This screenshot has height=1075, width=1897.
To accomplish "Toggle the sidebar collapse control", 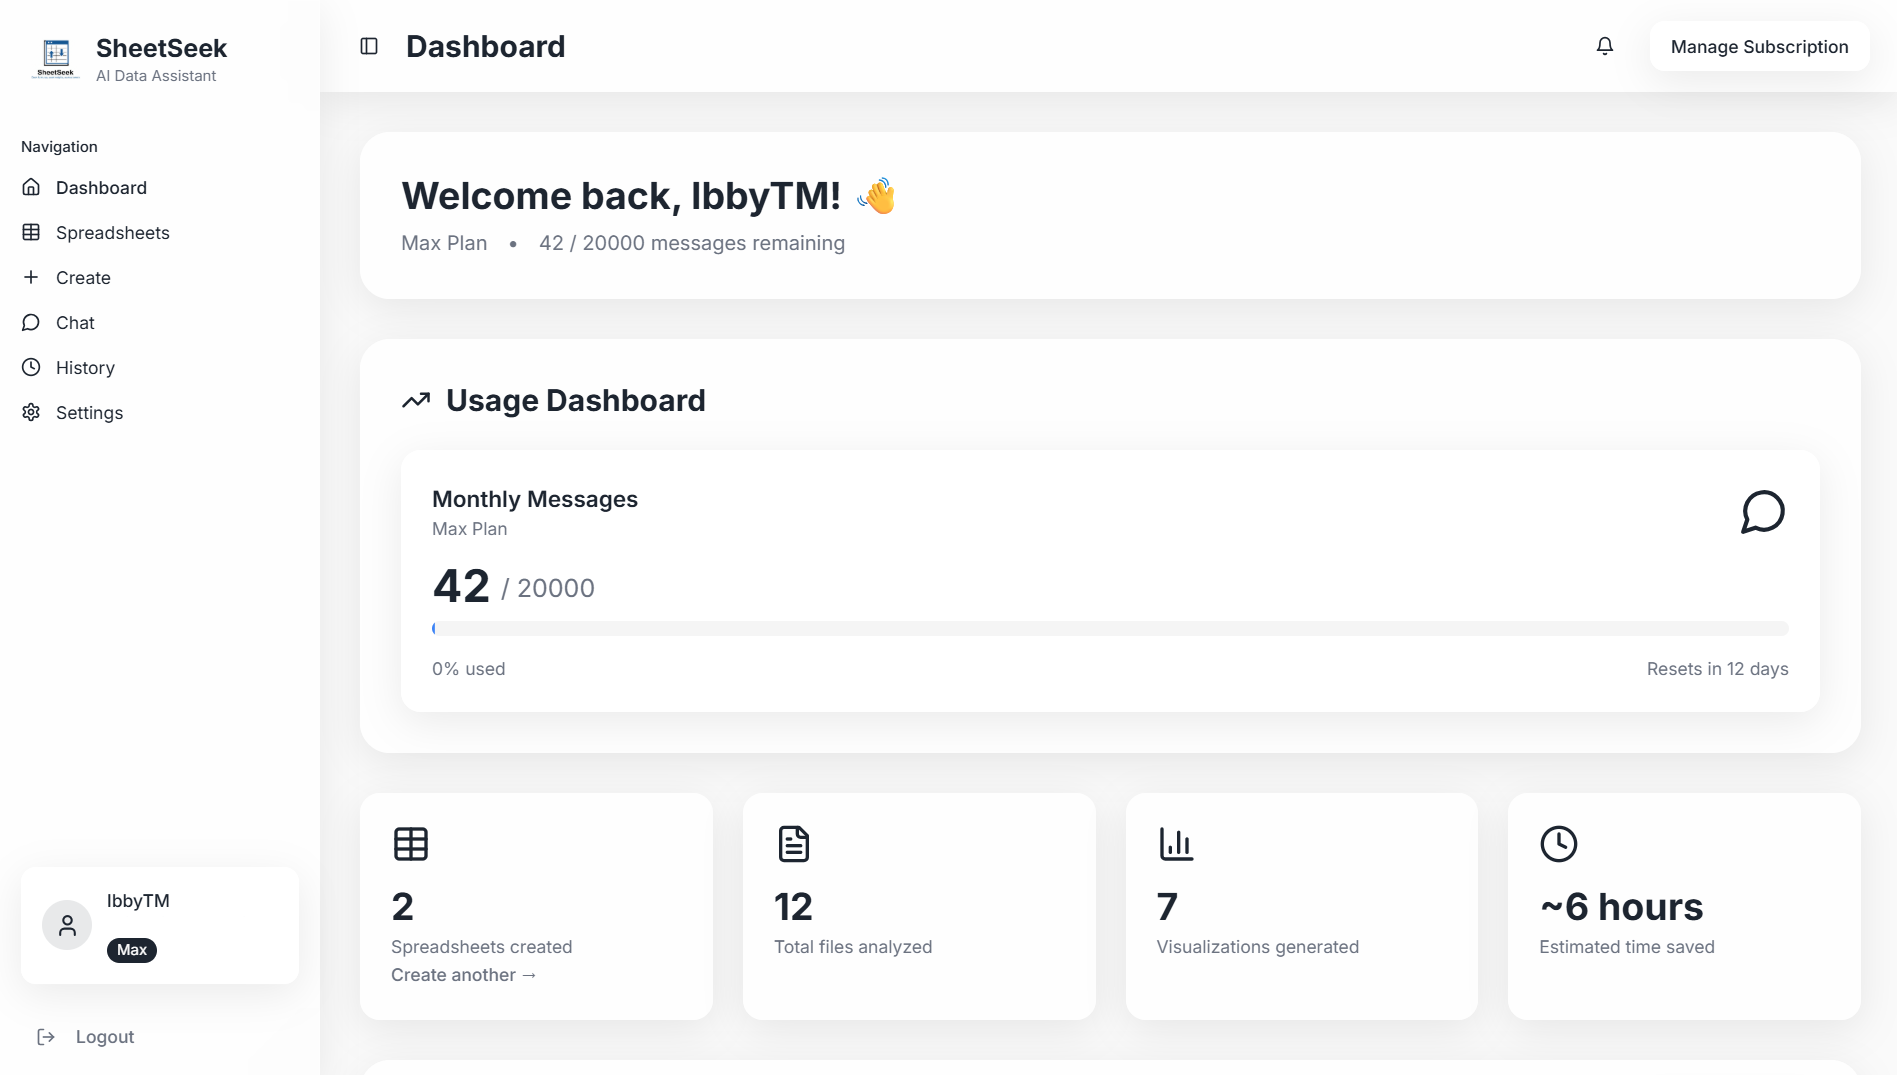I will click(x=369, y=46).
